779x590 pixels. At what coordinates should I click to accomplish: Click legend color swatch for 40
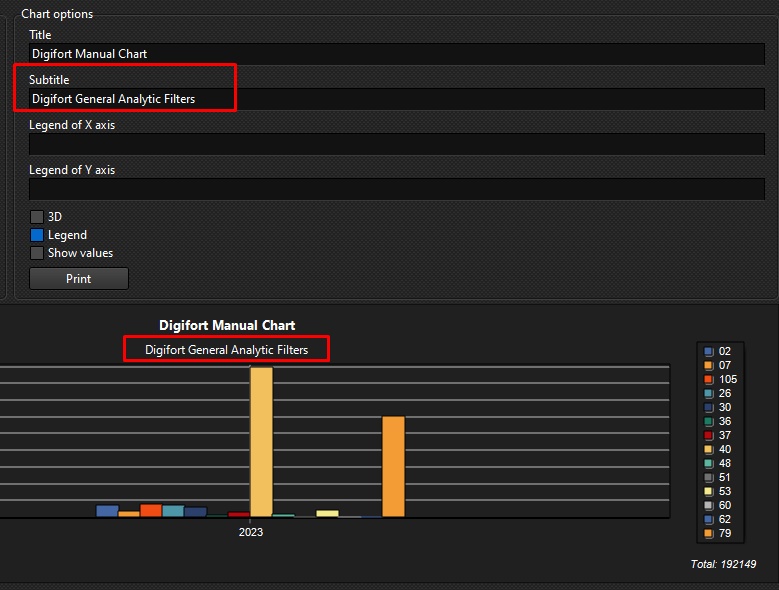tap(709, 449)
